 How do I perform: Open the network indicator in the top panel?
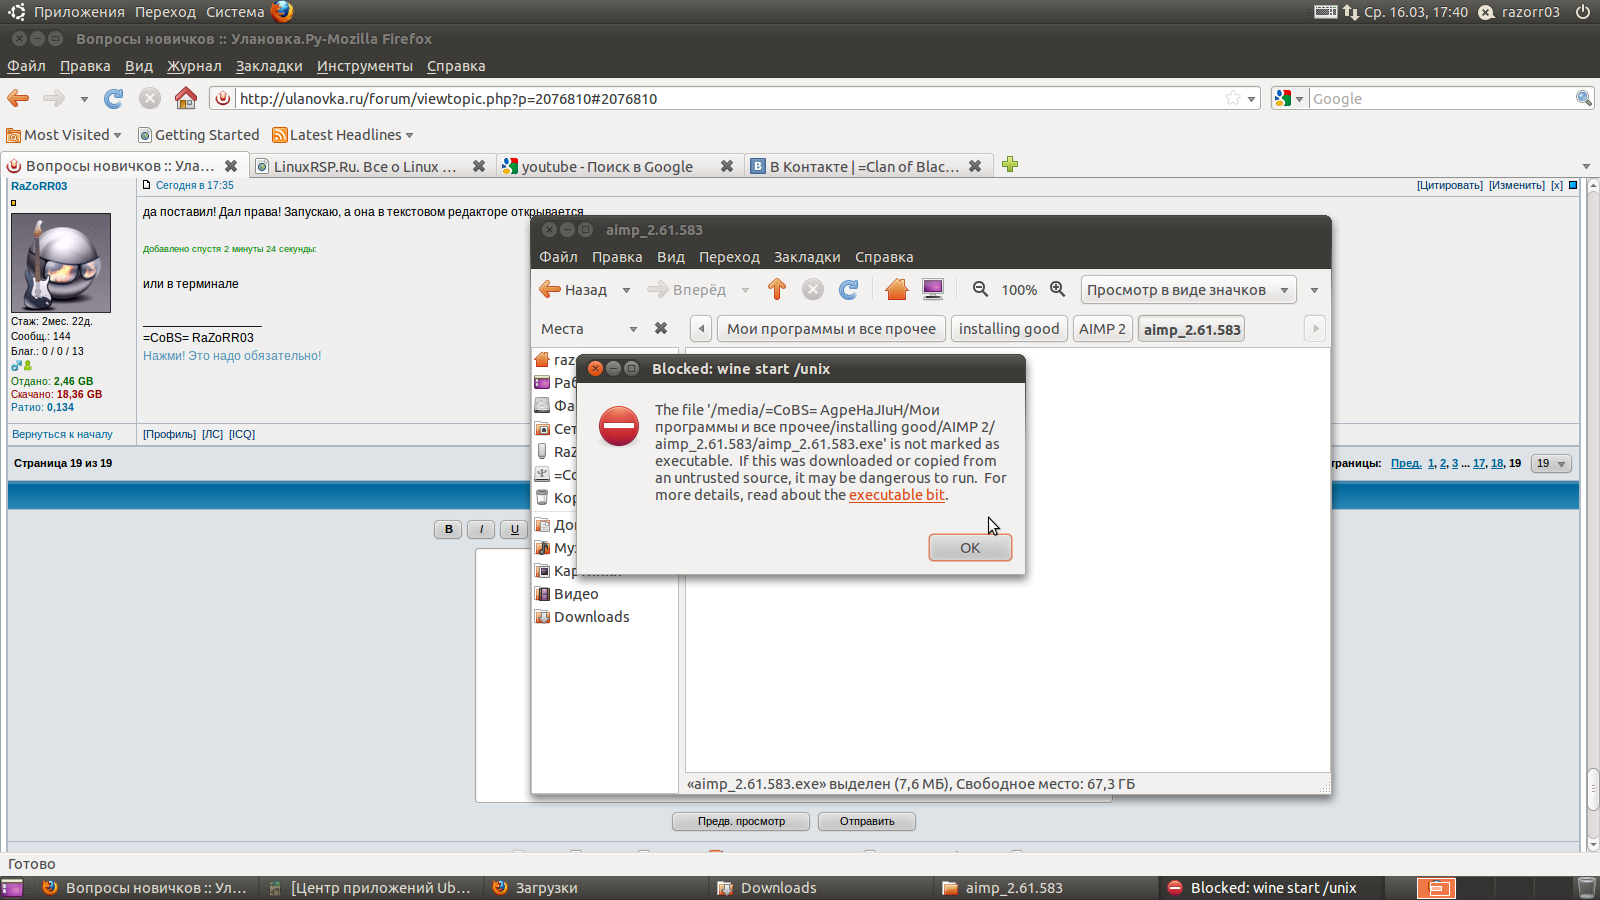[x=1351, y=12]
